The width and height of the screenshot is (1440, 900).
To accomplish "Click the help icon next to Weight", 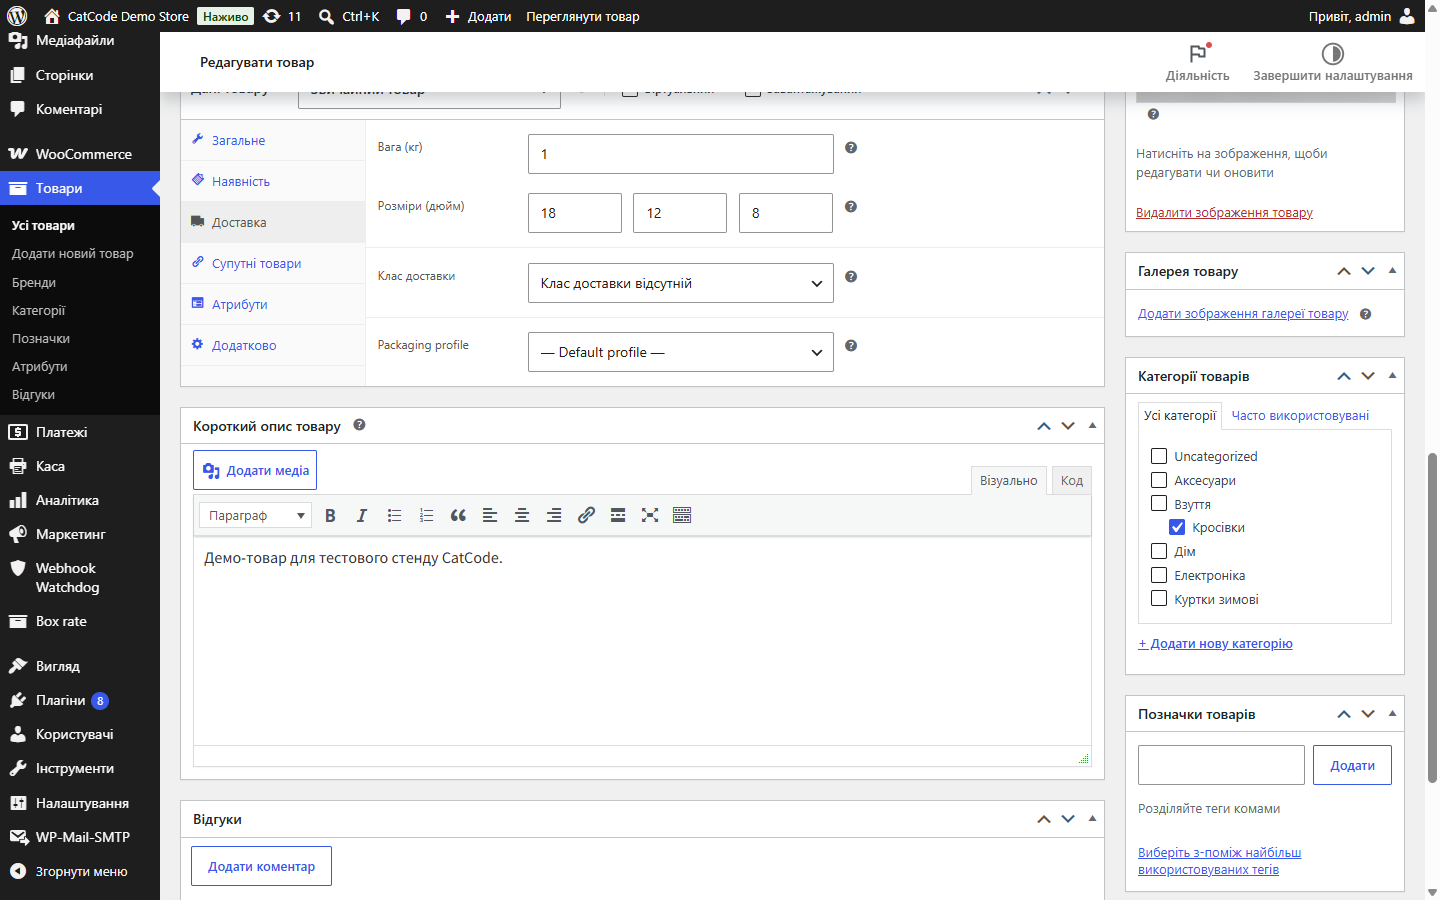I will point(851,147).
